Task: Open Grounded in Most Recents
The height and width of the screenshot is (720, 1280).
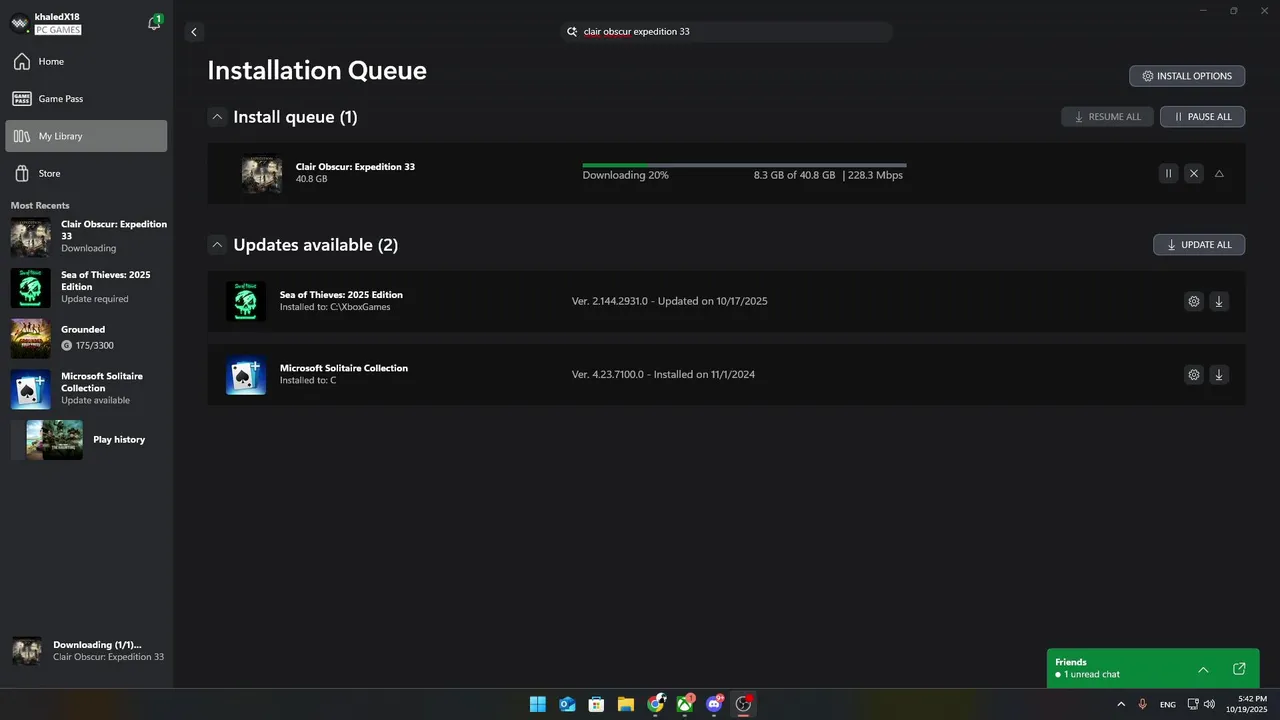Action: coord(88,338)
